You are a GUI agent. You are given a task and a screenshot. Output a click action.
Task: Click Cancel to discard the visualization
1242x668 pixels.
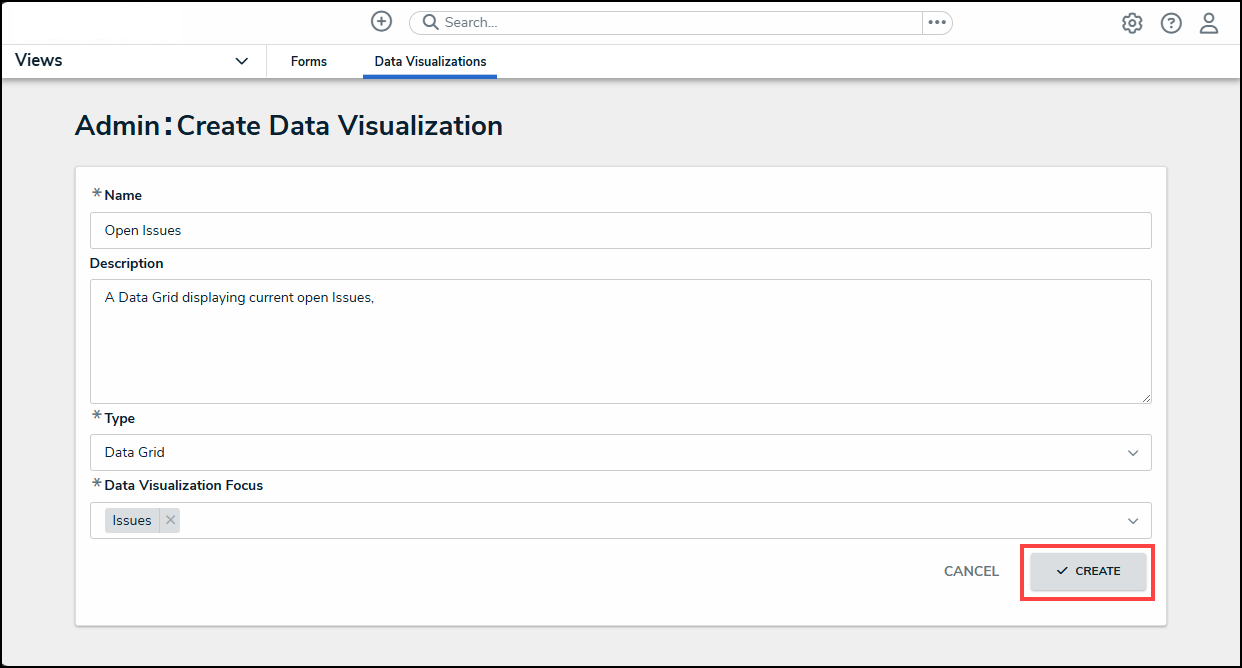point(971,571)
